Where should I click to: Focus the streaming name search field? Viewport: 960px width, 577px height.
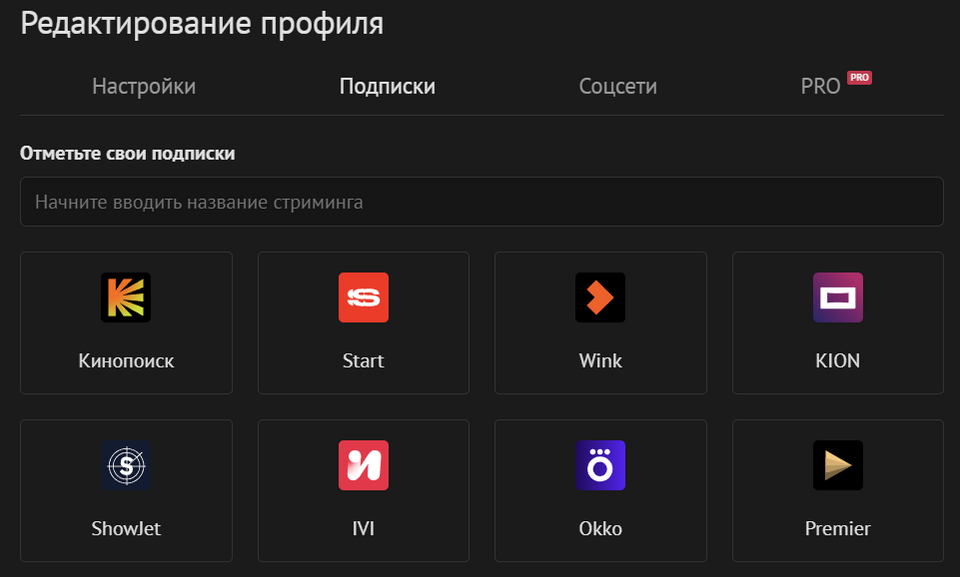481,202
